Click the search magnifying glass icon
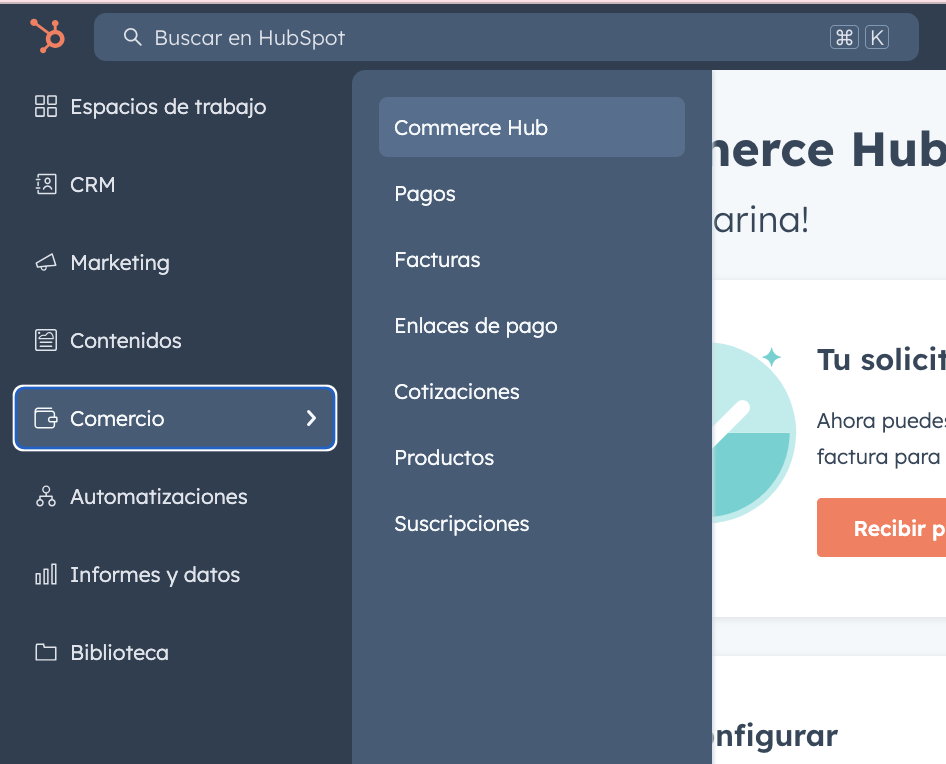The height and width of the screenshot is (764, 946). [132, 37]
